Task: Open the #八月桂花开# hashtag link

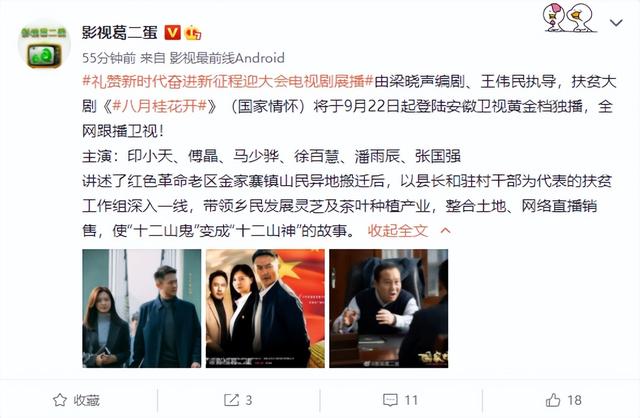Action: click(x=160, y=107)
